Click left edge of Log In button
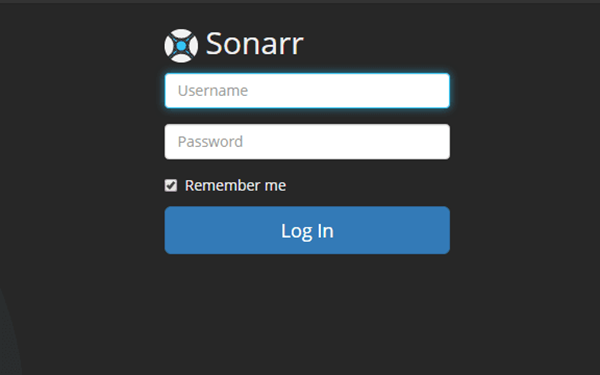600x375 pixels. point(170,230)
